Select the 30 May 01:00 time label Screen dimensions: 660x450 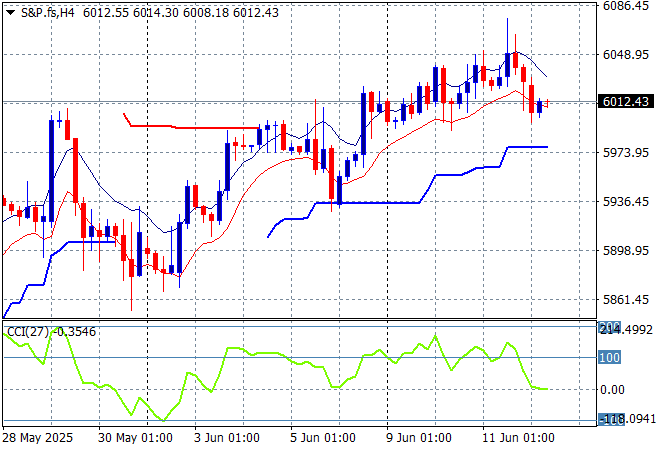pyautogui.click(x=135, y=438)
